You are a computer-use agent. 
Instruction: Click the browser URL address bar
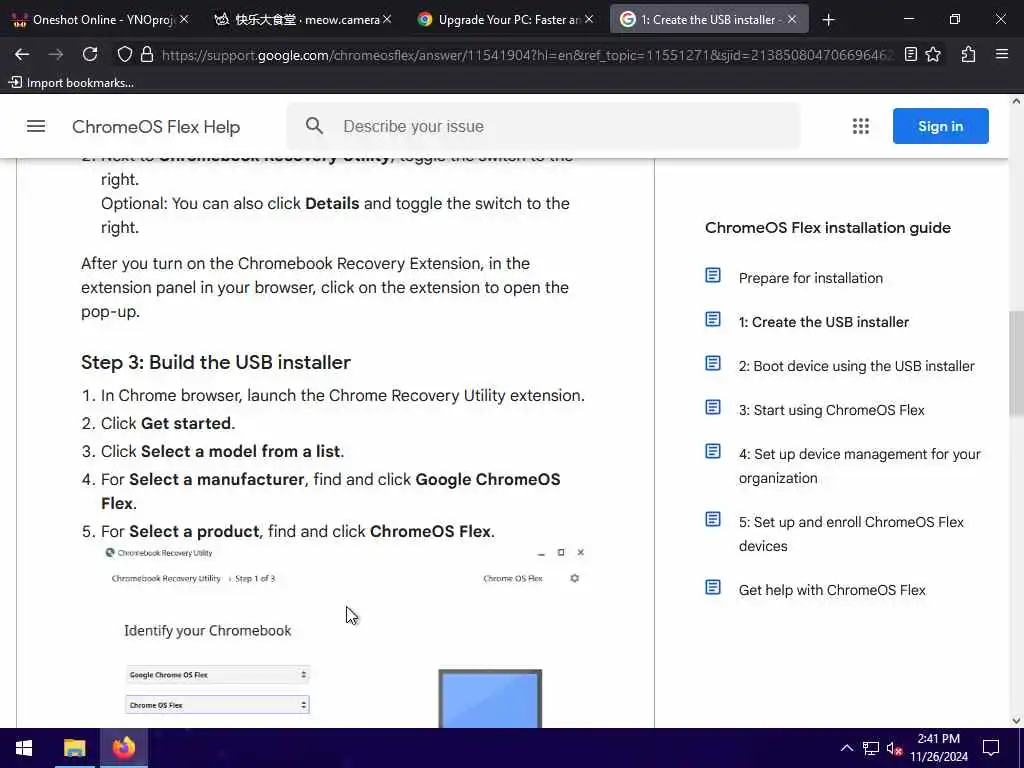coord(526,55)
